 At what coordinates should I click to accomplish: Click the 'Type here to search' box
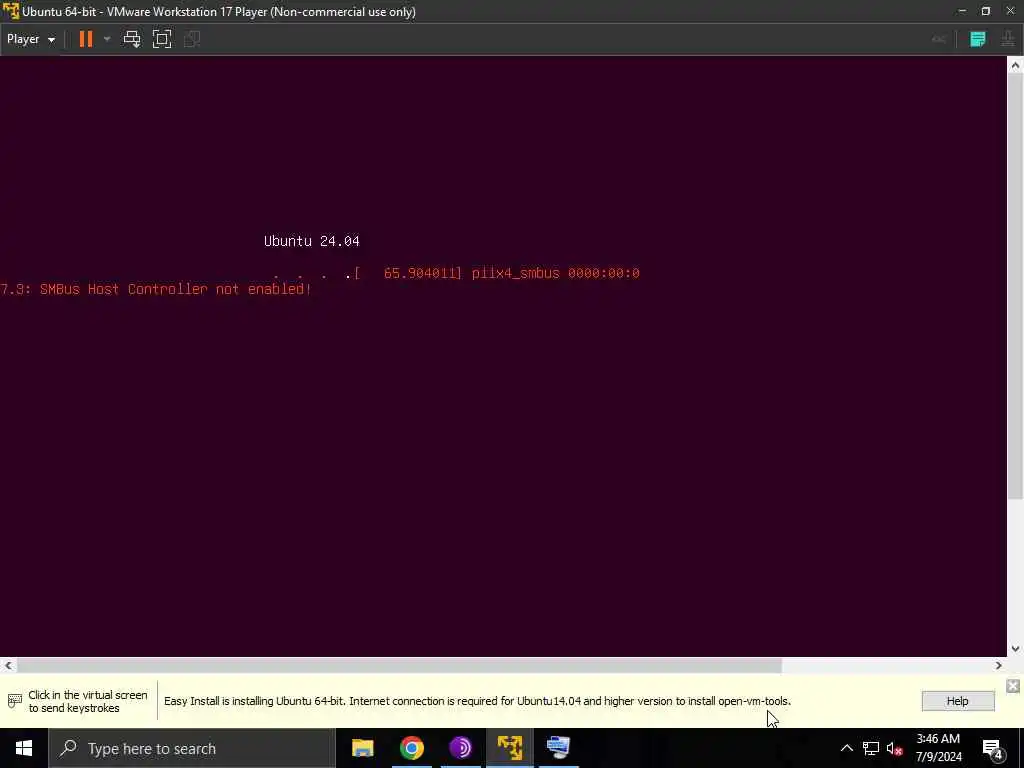192,748
